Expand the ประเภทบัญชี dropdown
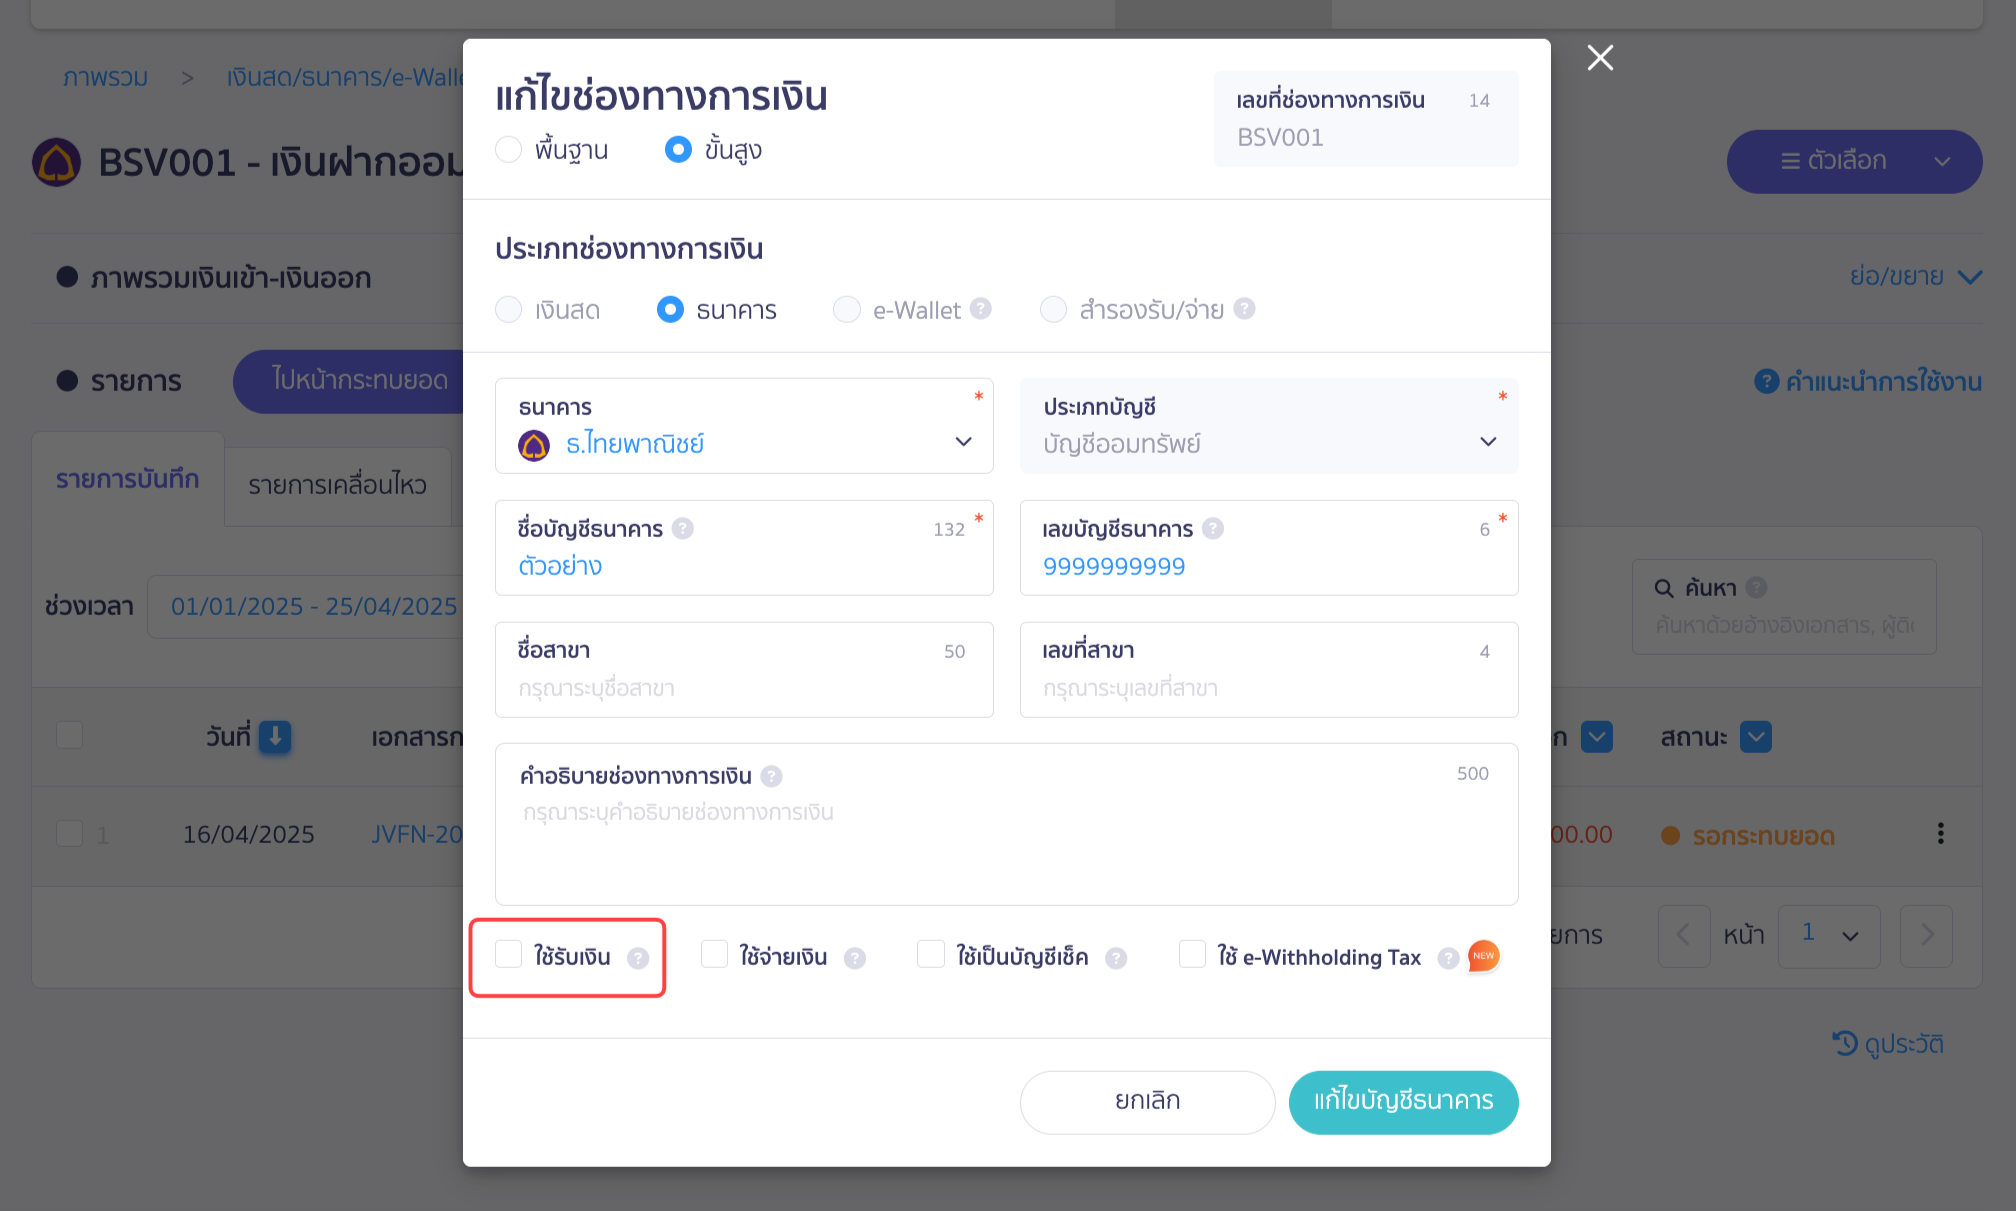The width and height of the screenshot is (2016, 1211). pyautogui.click(x=1269, y=426)
